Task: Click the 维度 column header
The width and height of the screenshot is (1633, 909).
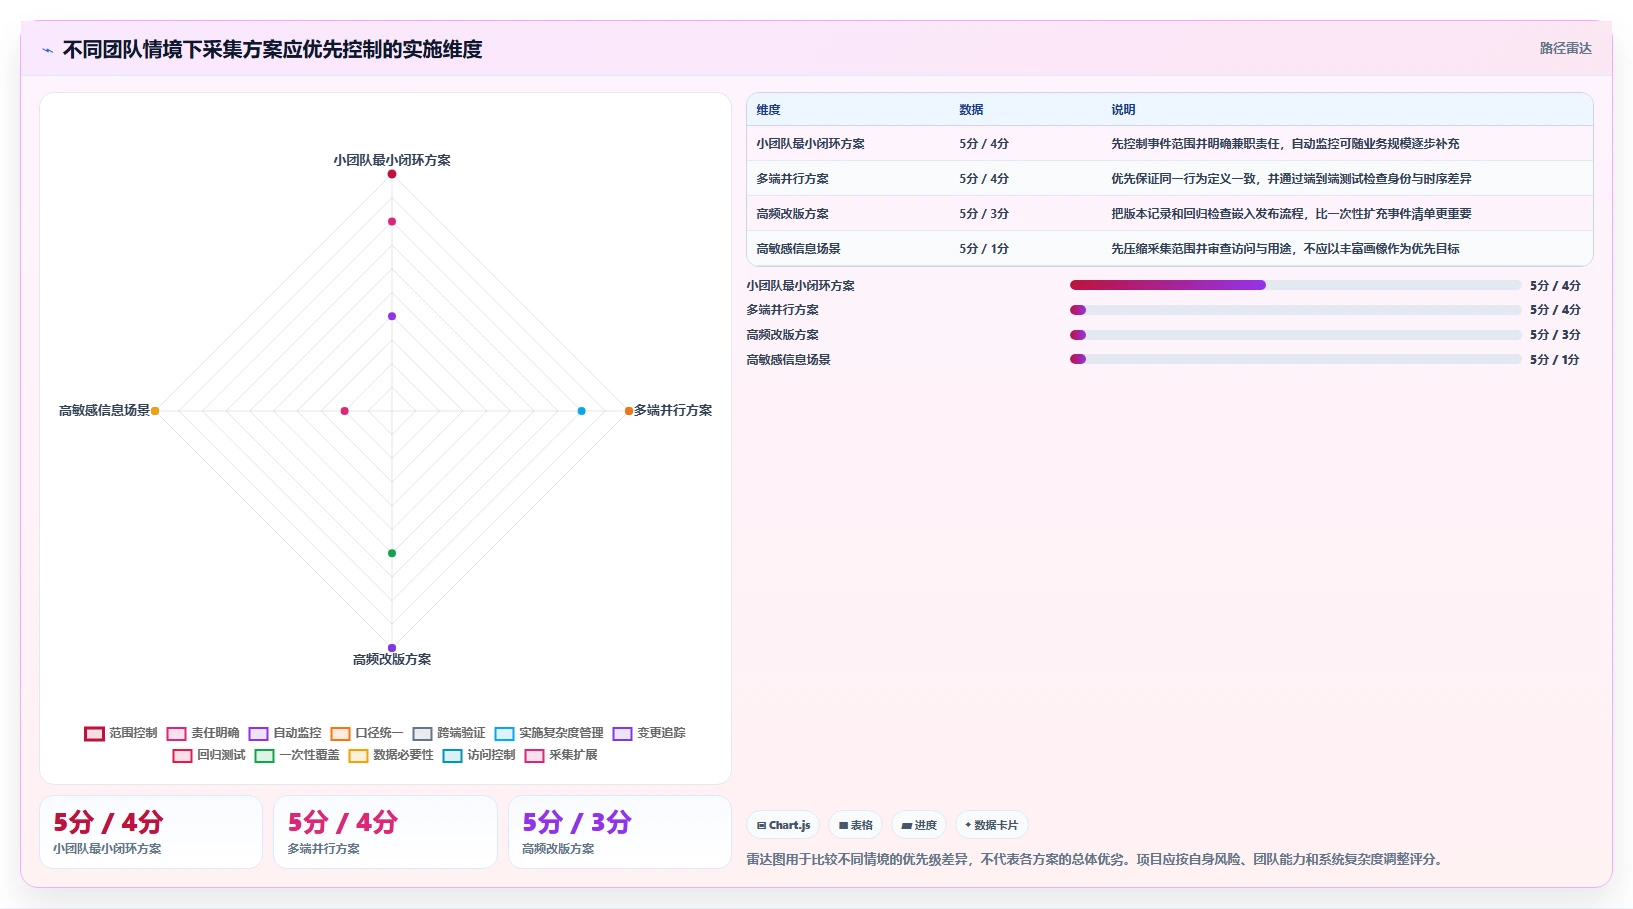Action: click(x=768, y=110)
